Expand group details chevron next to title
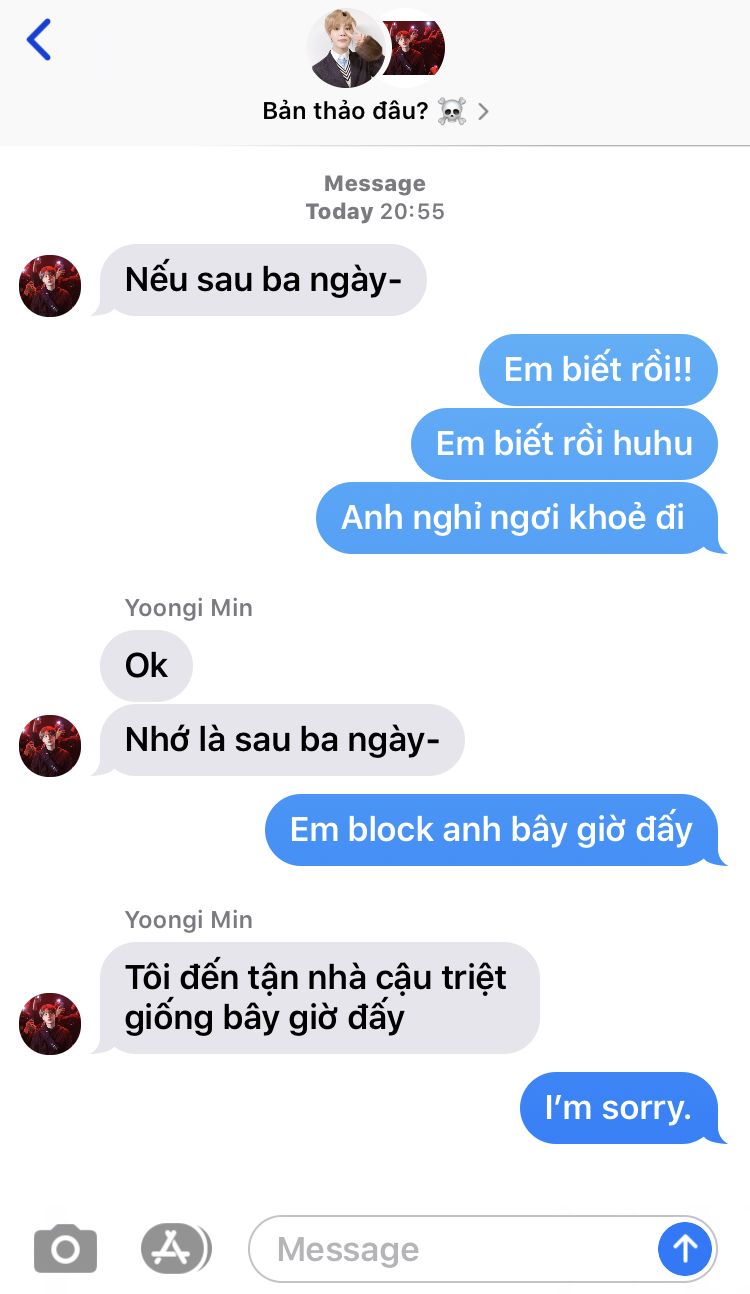 click(x=484, y=112)
